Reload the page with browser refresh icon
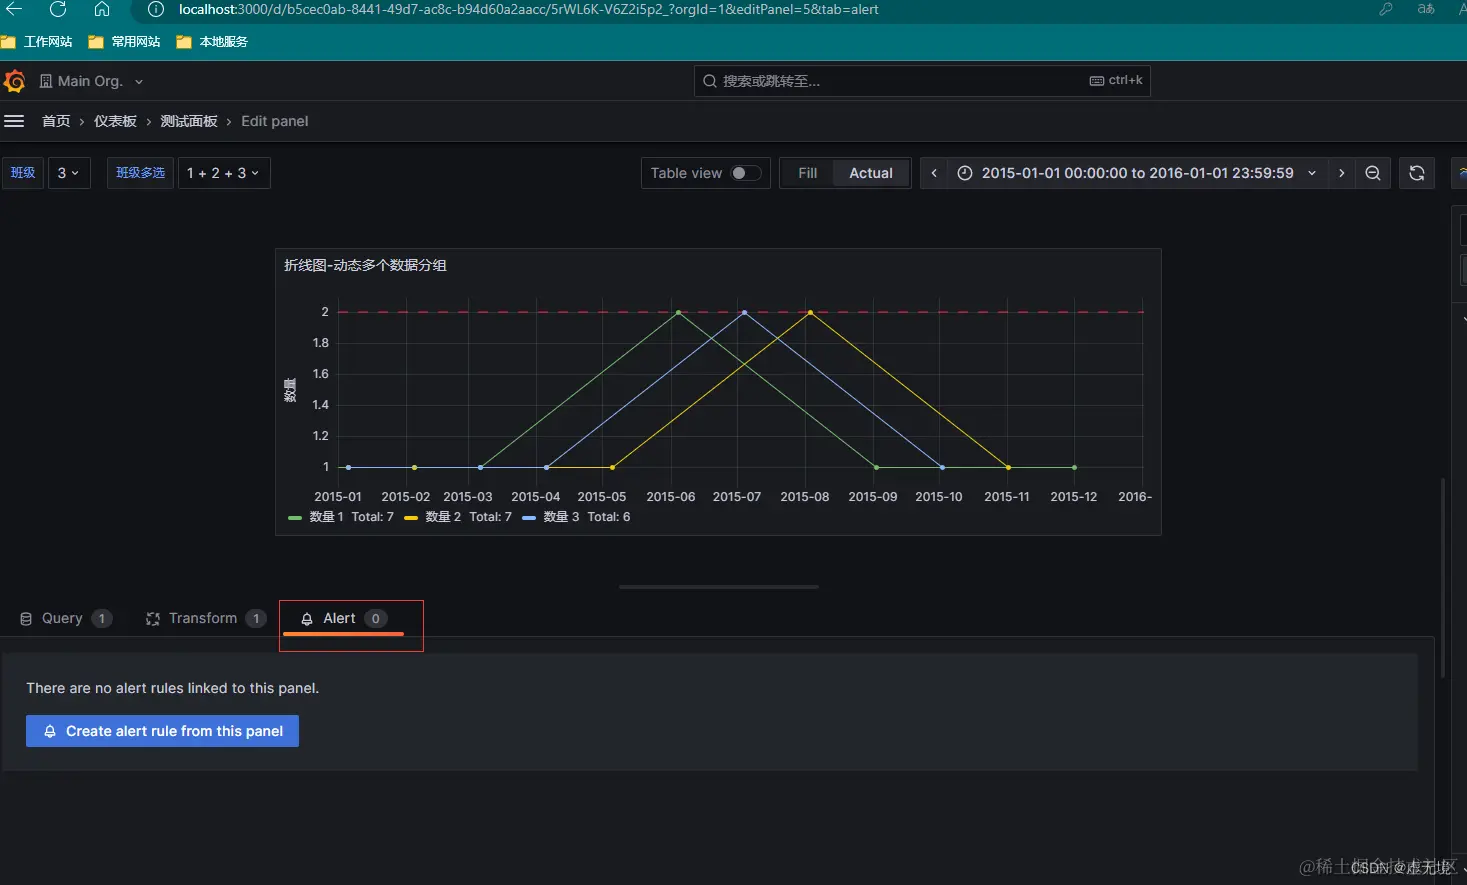This screenshot has width=1467, height=885. pos(58,9)
